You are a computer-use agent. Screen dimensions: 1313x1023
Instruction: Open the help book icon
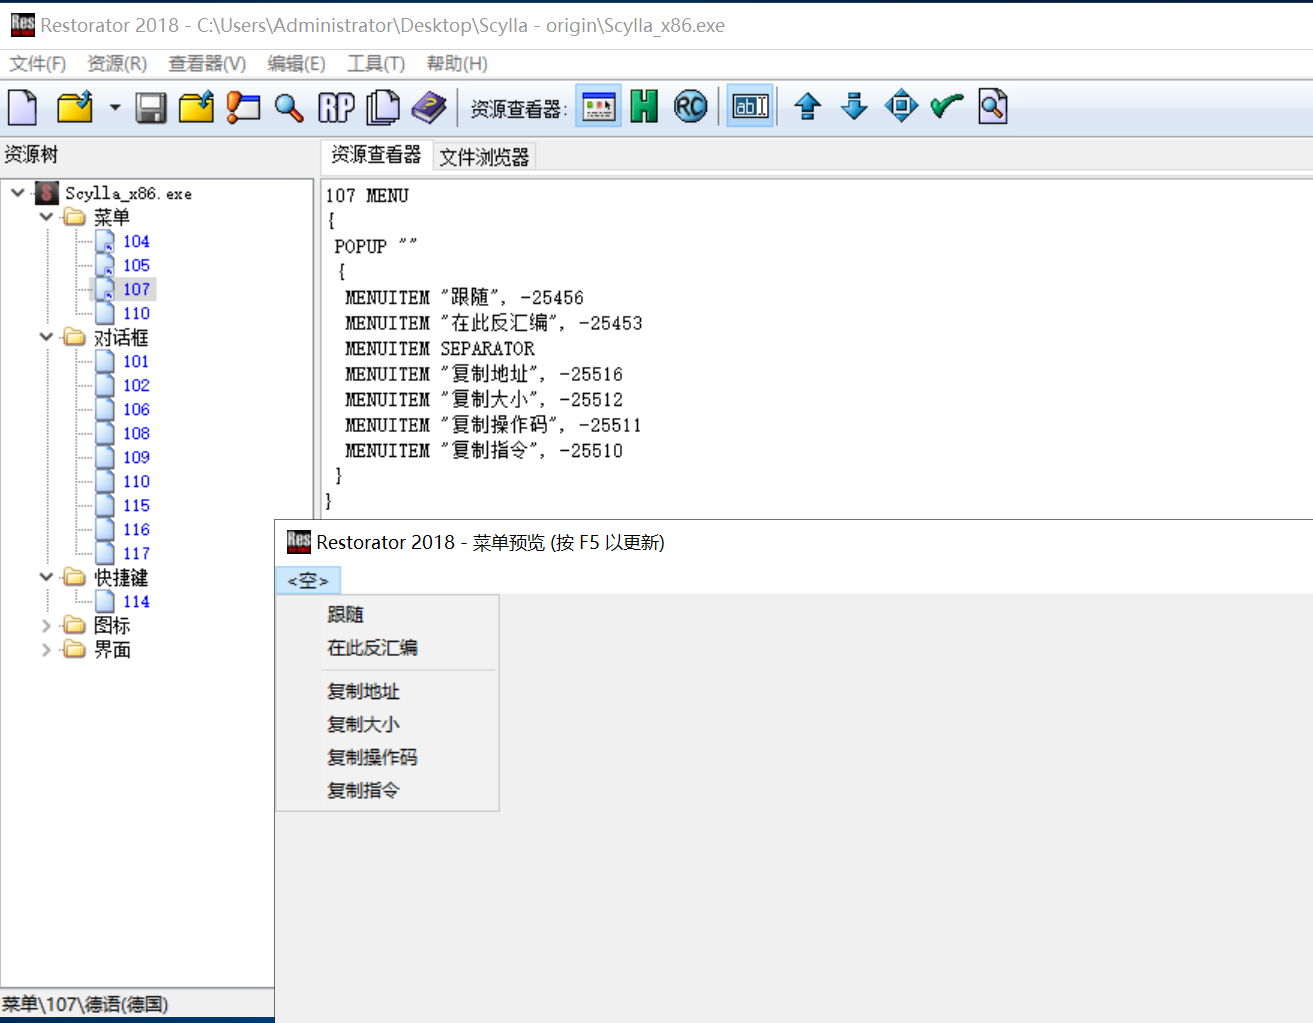429,107
